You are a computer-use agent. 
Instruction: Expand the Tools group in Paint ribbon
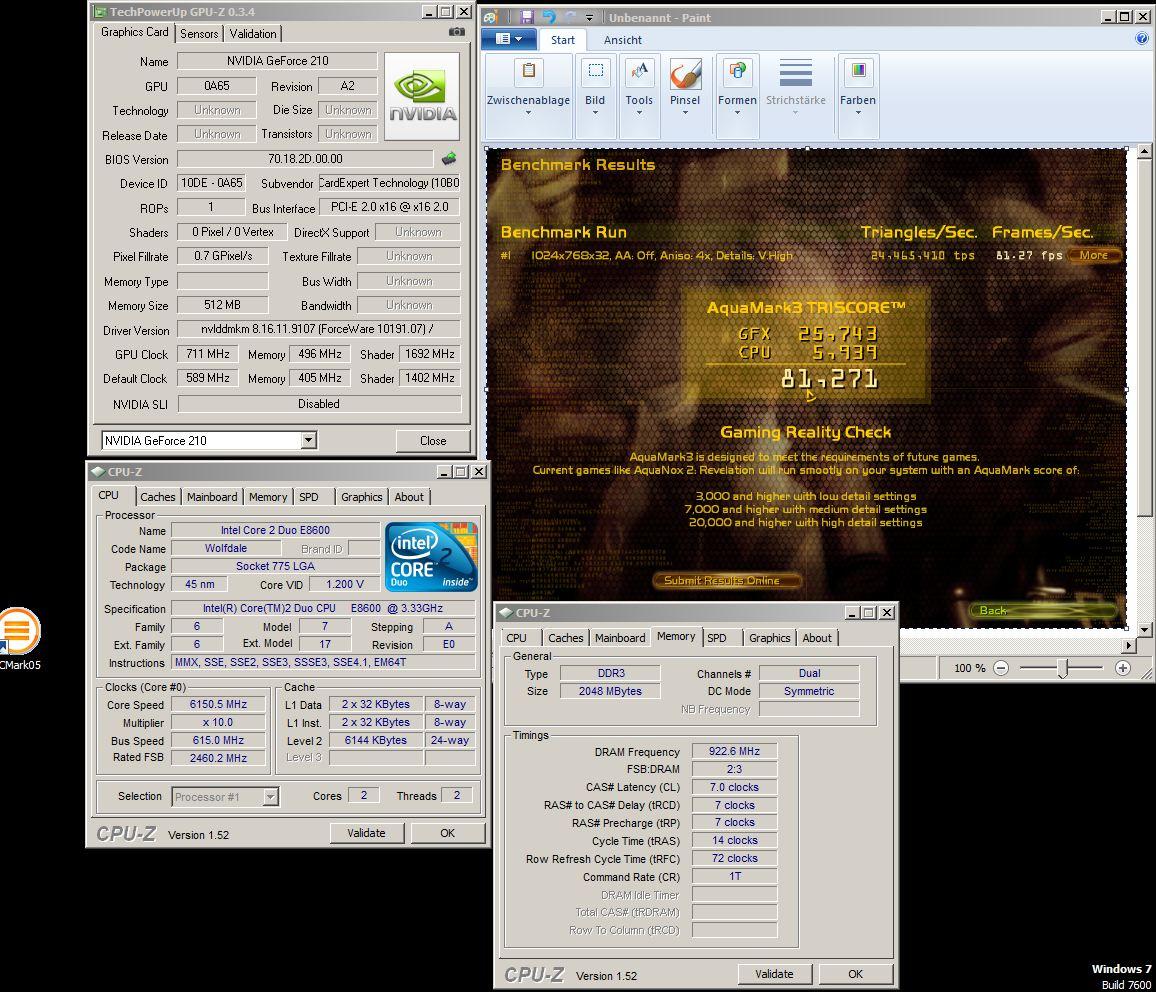click(x=639, y=96)
